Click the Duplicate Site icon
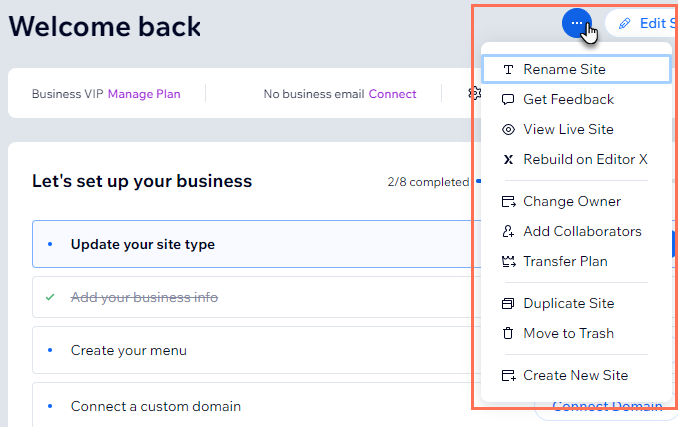 508,303
